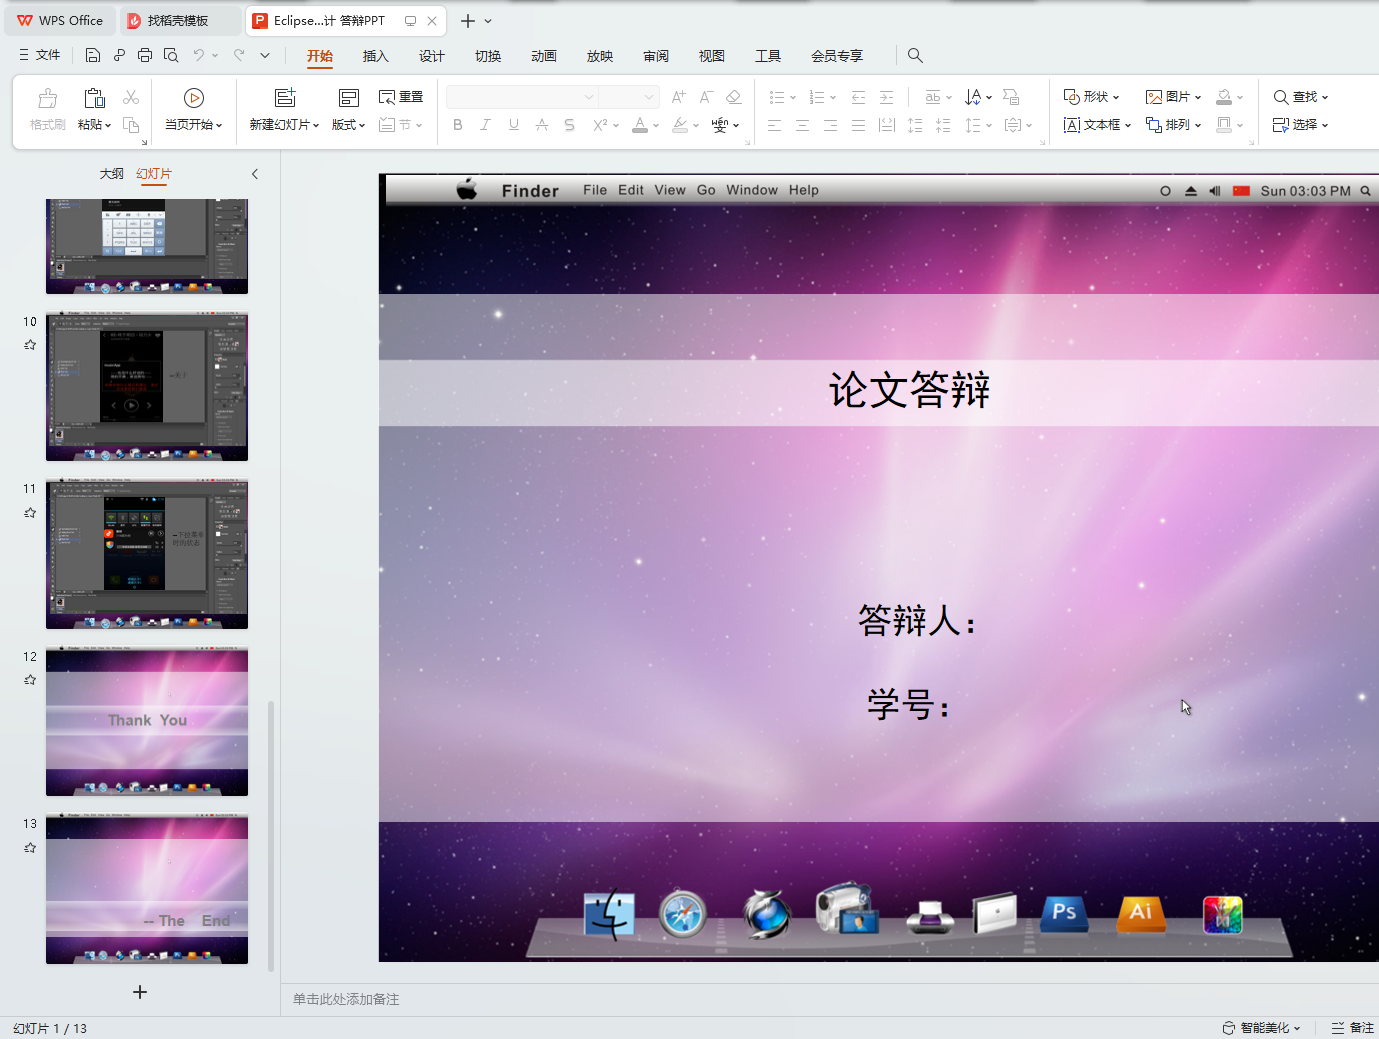1379x1039 pixels.
Task: Switch to Outline (大纲) pane view
Action: pos(112,174)
